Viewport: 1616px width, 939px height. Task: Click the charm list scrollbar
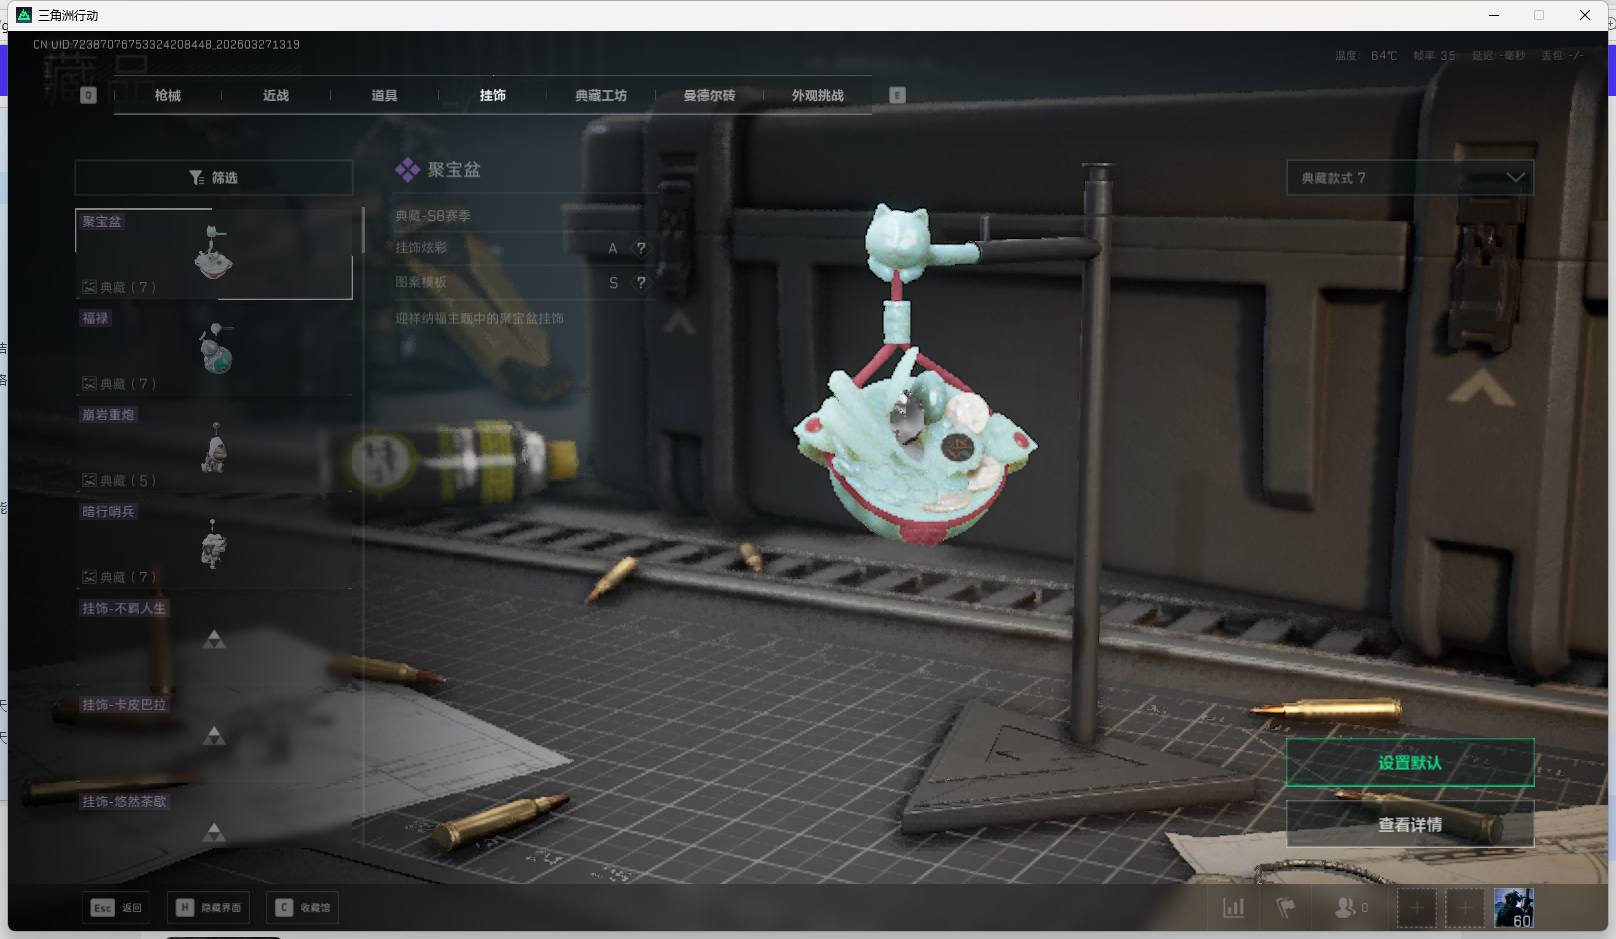click(x=362, y=232)
